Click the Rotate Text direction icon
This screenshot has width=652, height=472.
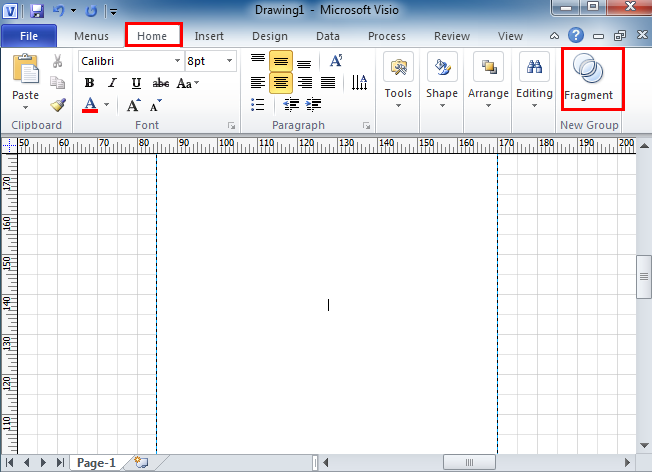click(x=359, y=82)
